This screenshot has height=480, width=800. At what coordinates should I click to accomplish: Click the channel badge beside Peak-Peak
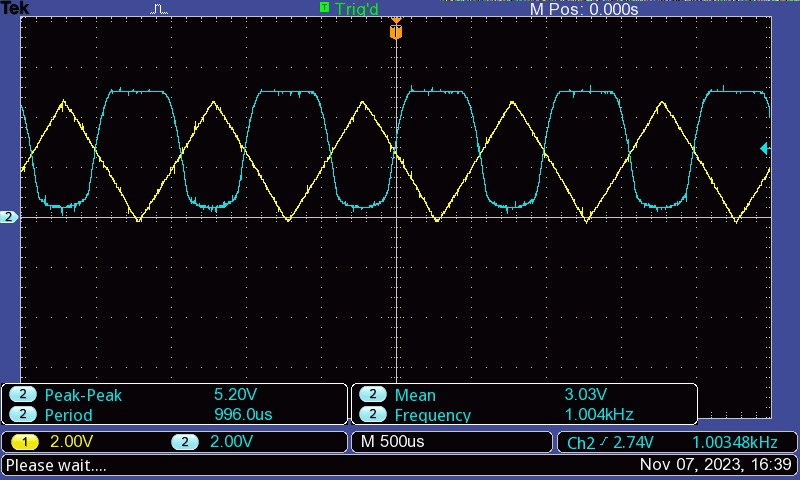23,395
